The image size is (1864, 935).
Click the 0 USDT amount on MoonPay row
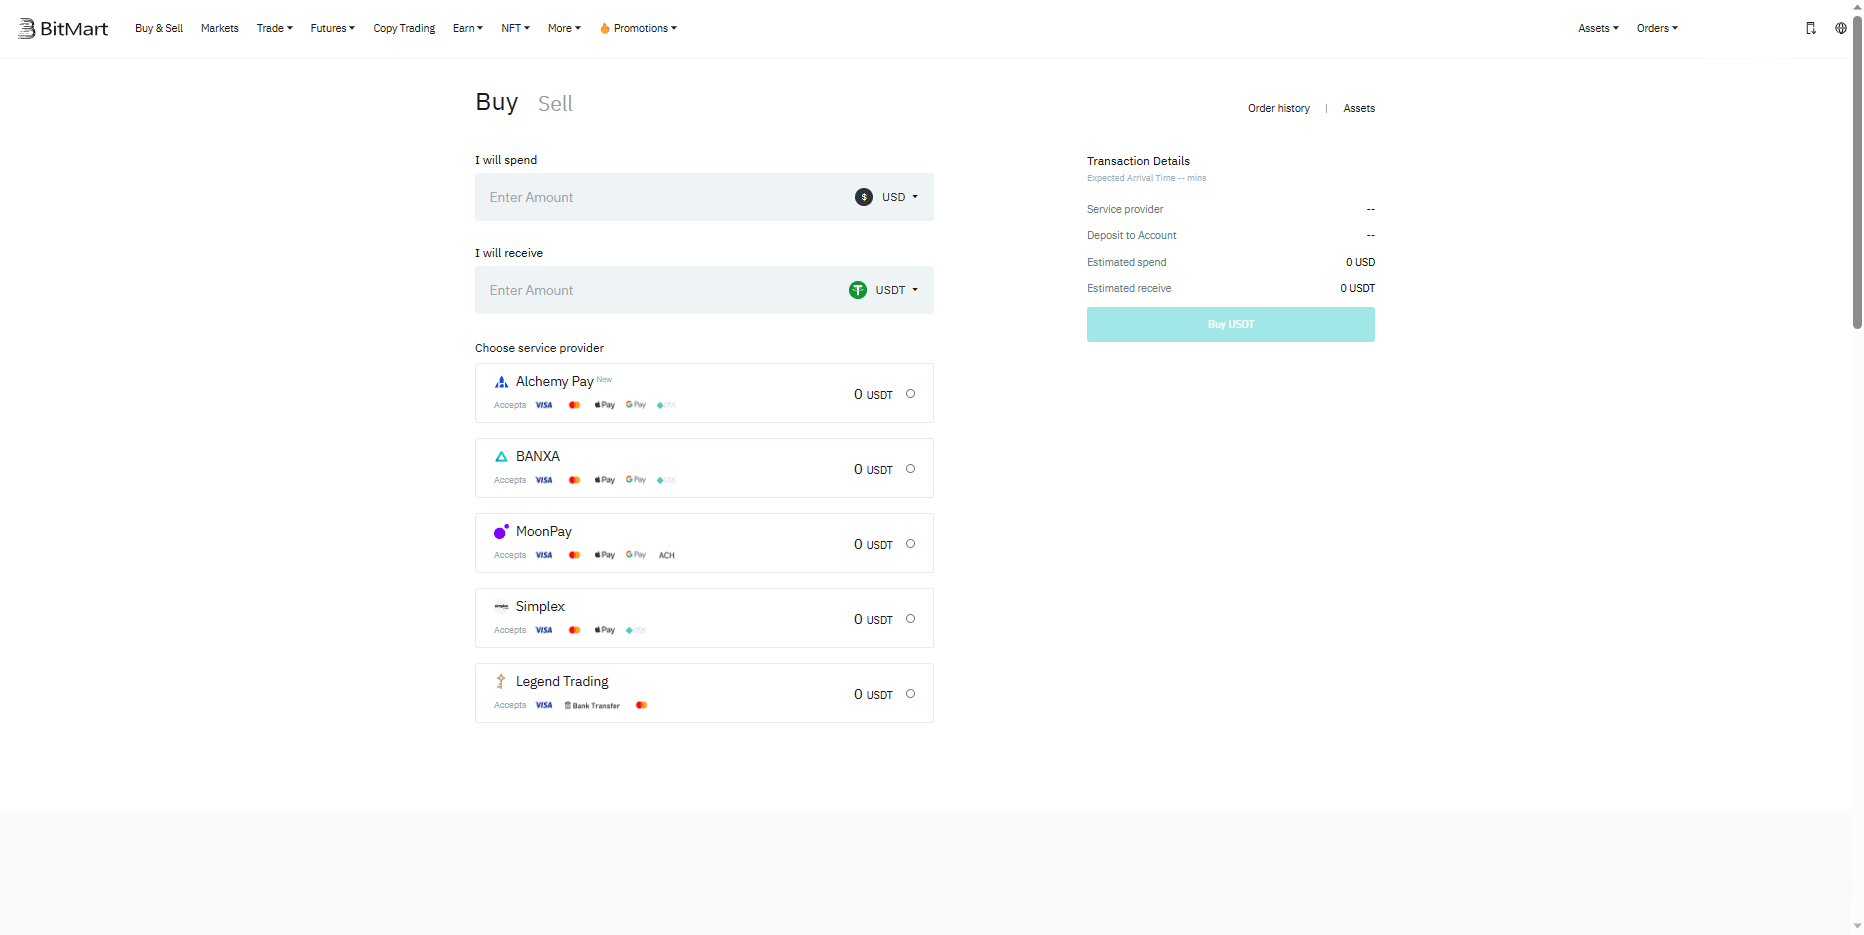point(873,544)
